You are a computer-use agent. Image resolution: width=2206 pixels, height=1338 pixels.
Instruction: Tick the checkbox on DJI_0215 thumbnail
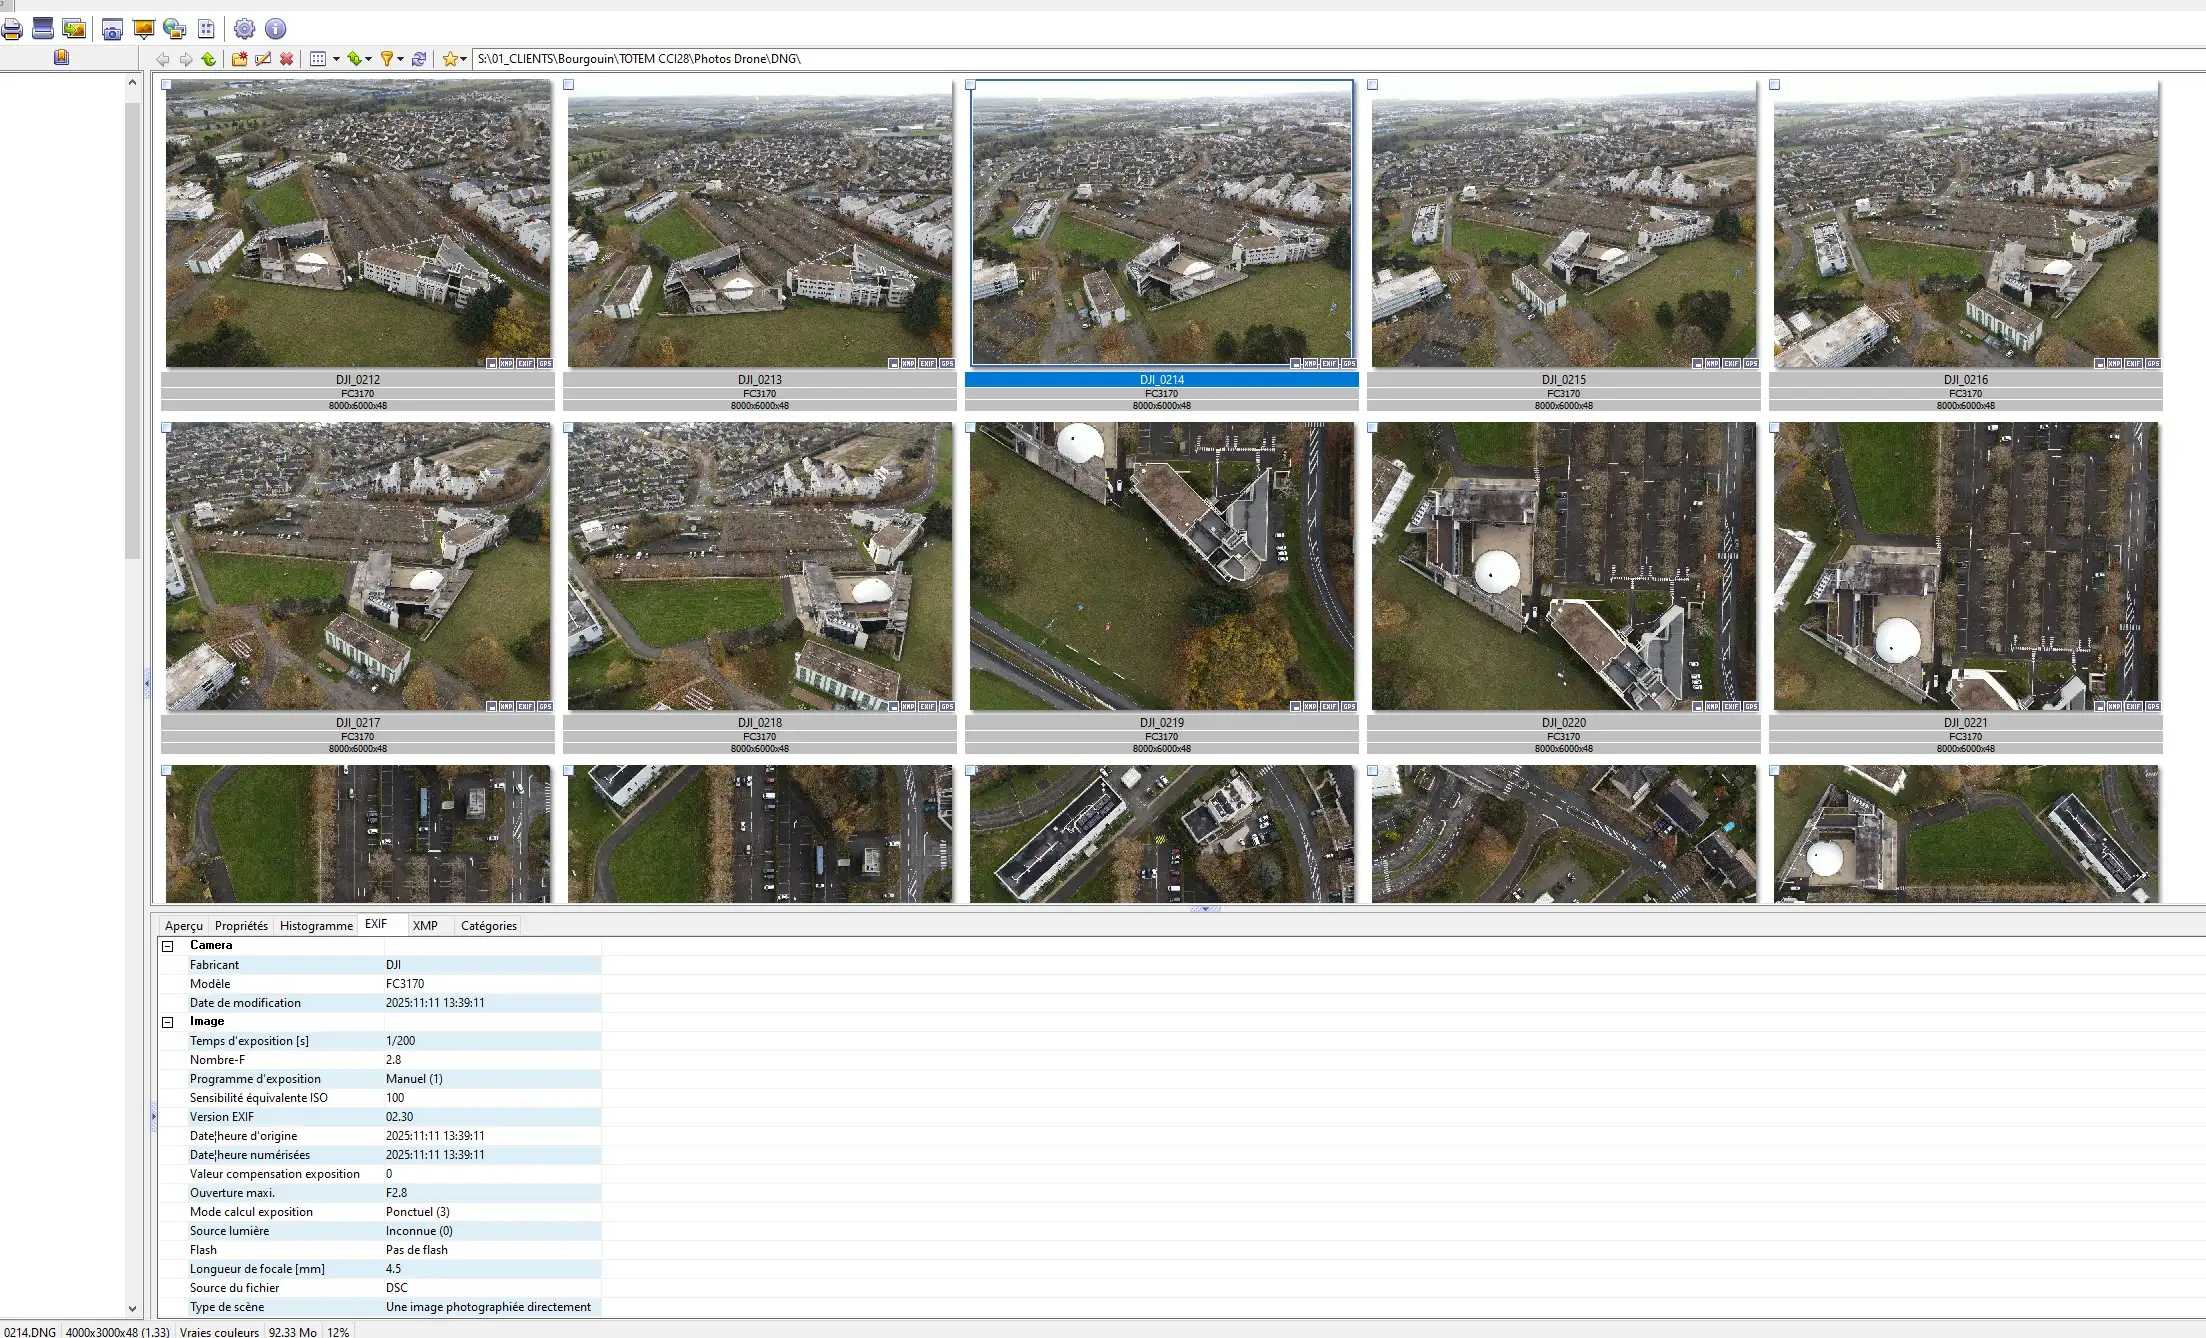(x=1373, y=85)
